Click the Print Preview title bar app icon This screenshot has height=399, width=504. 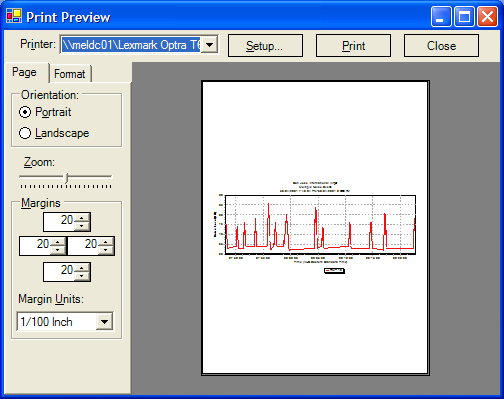pos(14,16)
